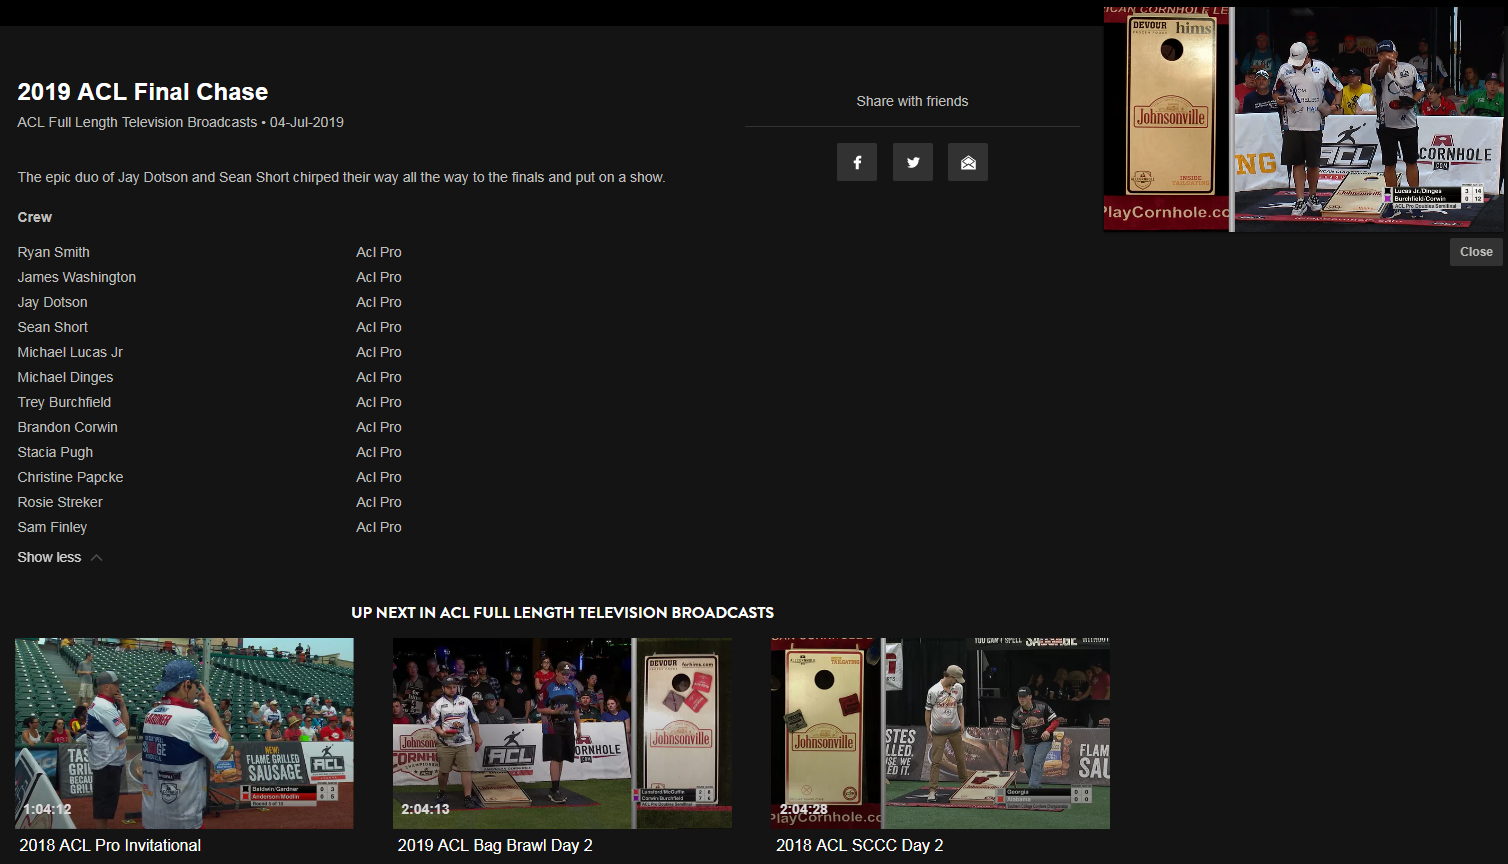Select crew member Jay Dotson
Screen dimensions: 1508x864
tap(52, 302)
